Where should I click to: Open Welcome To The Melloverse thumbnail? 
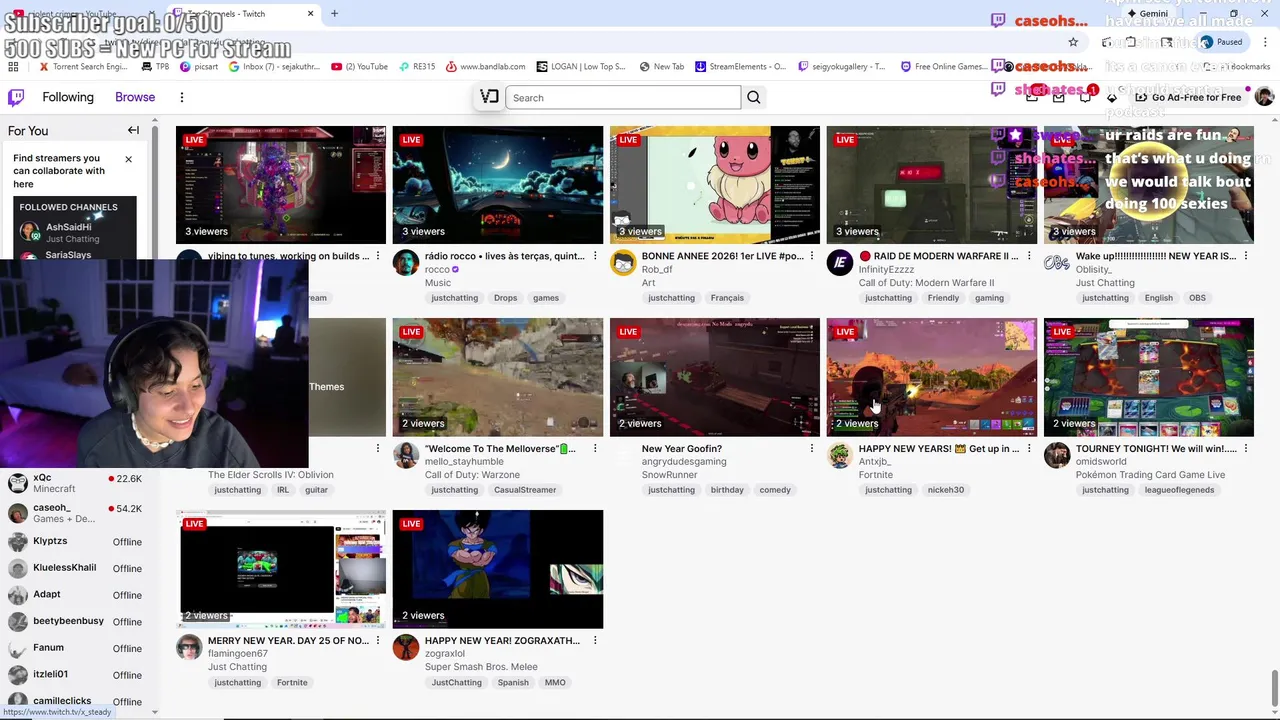498,377
